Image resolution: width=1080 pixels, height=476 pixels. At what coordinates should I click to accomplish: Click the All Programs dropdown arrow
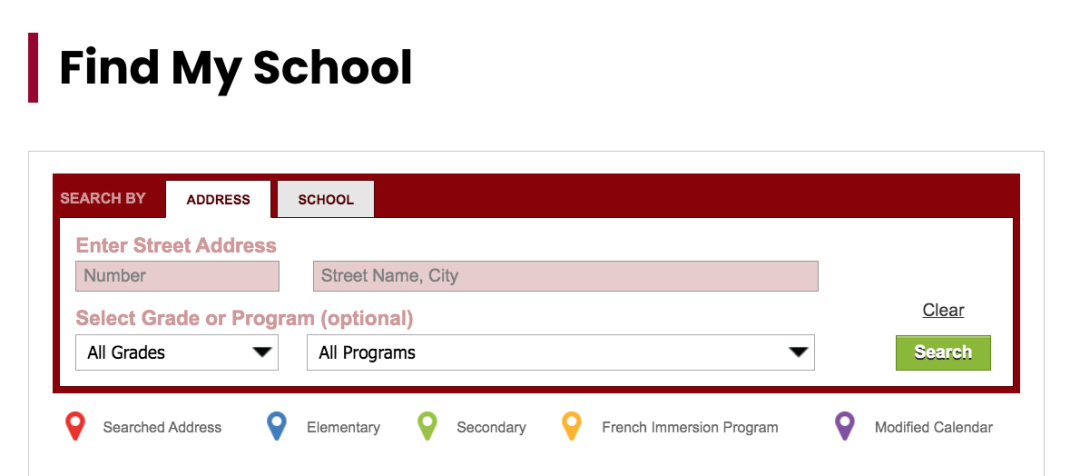pos(798,353)
